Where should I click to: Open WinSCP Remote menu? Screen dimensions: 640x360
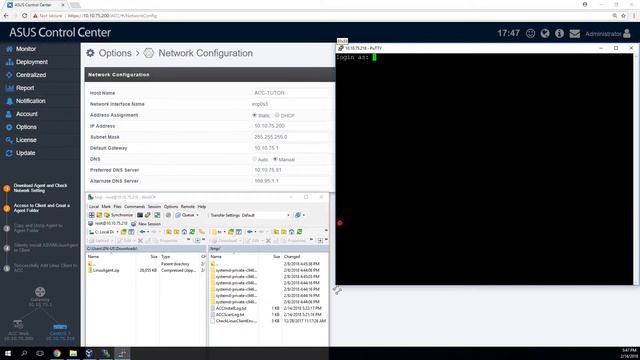click(188, 207)
